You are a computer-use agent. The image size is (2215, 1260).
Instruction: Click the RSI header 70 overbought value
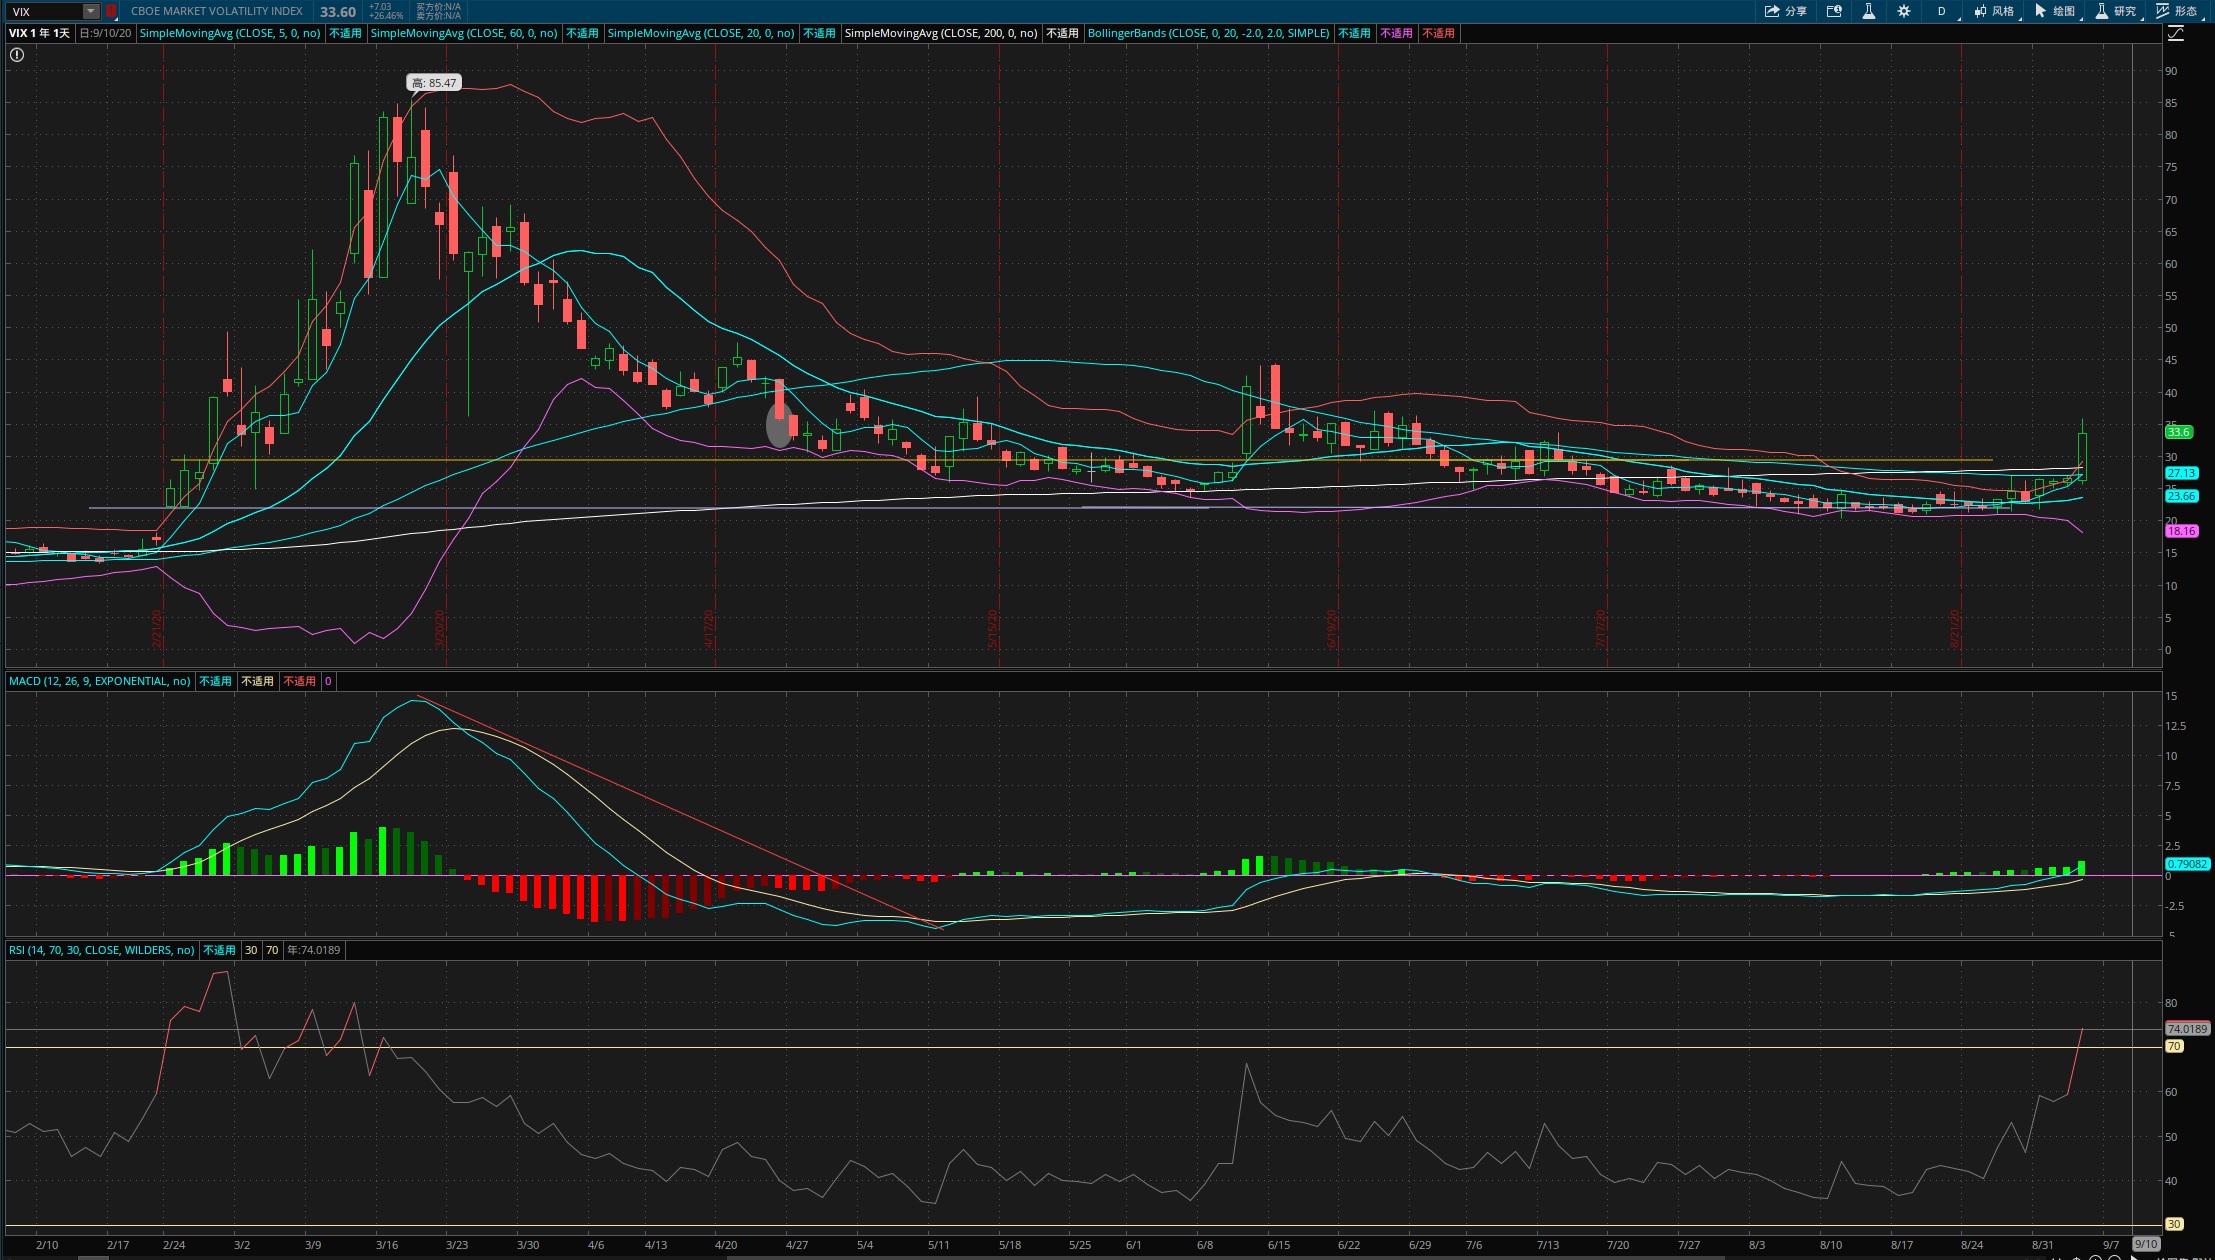click(x=272, y=950)
